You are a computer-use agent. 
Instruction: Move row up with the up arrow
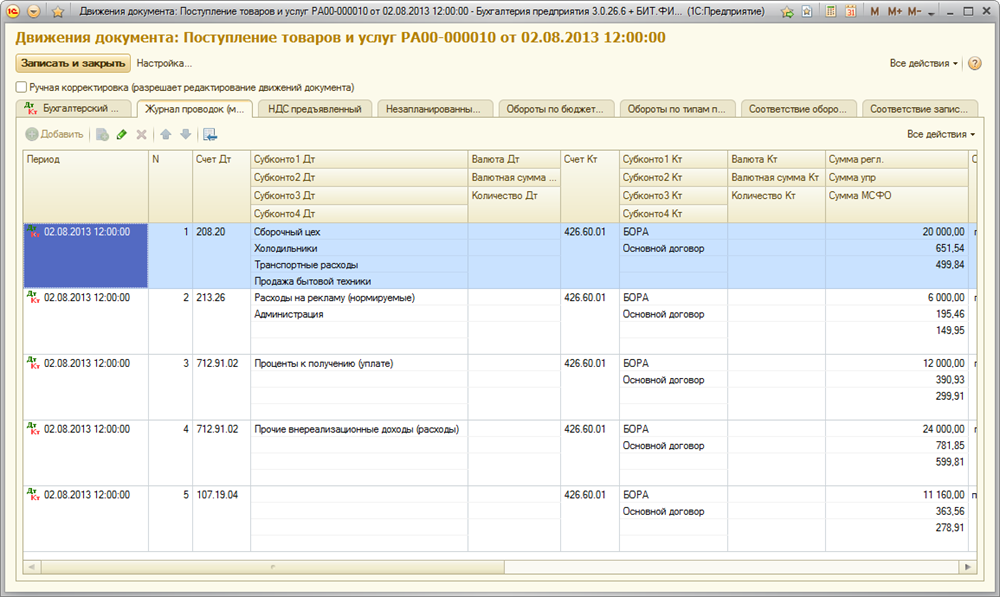[166, 134]
